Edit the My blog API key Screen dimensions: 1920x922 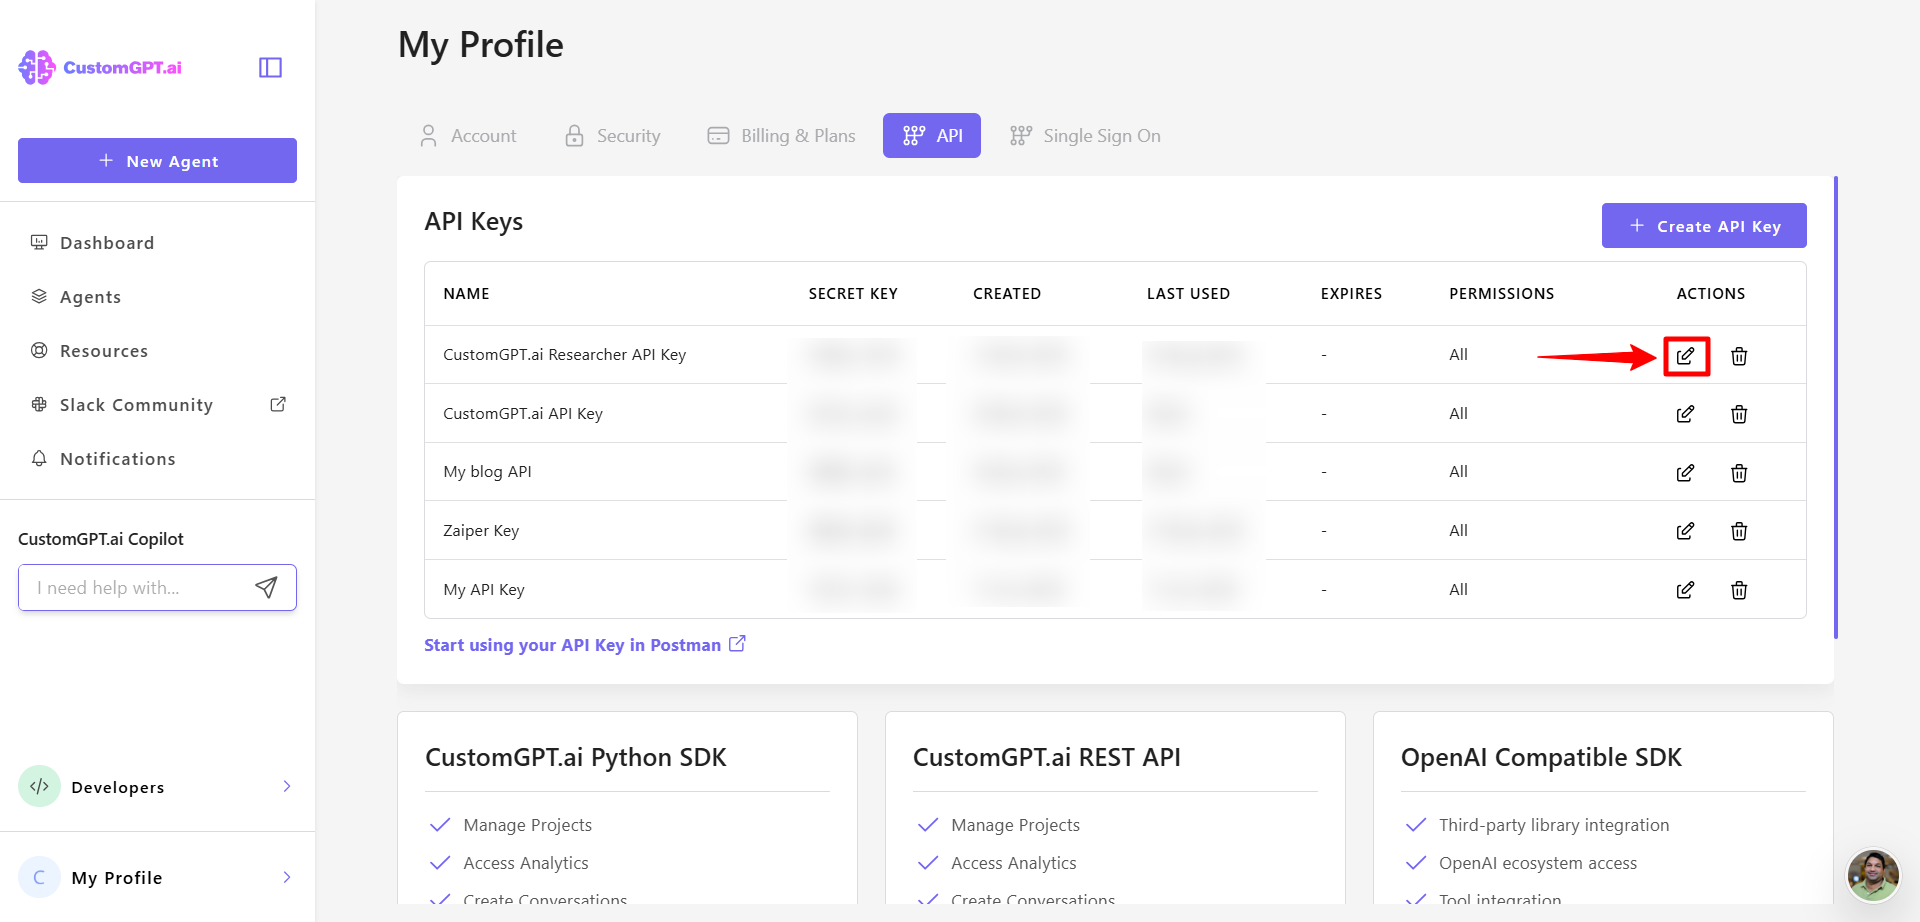(x=1685, y=473)
